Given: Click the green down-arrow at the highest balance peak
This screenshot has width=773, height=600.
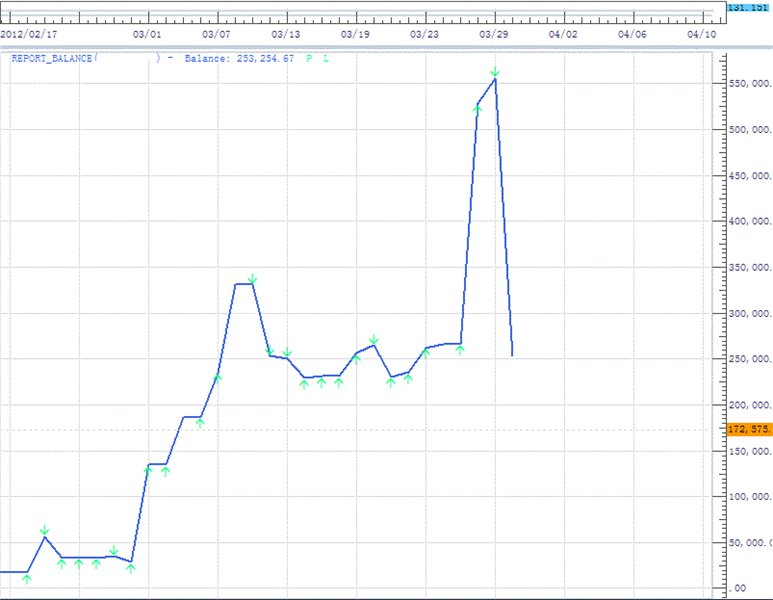Looking at the screenshot, I should coord(495,72).
